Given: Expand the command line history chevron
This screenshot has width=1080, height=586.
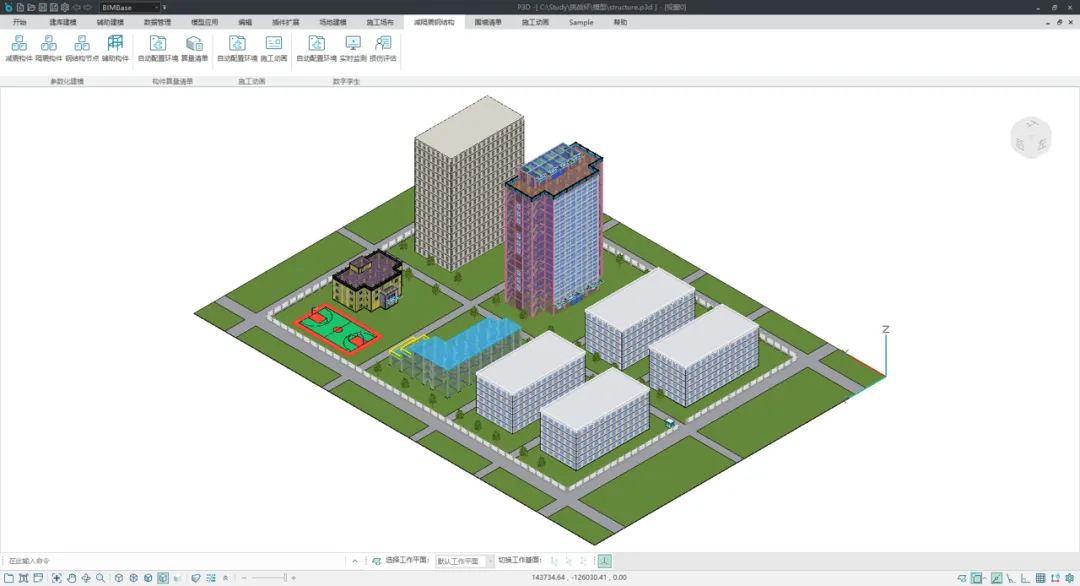Looking at the screenshot, I should click(x=354, y=561).
